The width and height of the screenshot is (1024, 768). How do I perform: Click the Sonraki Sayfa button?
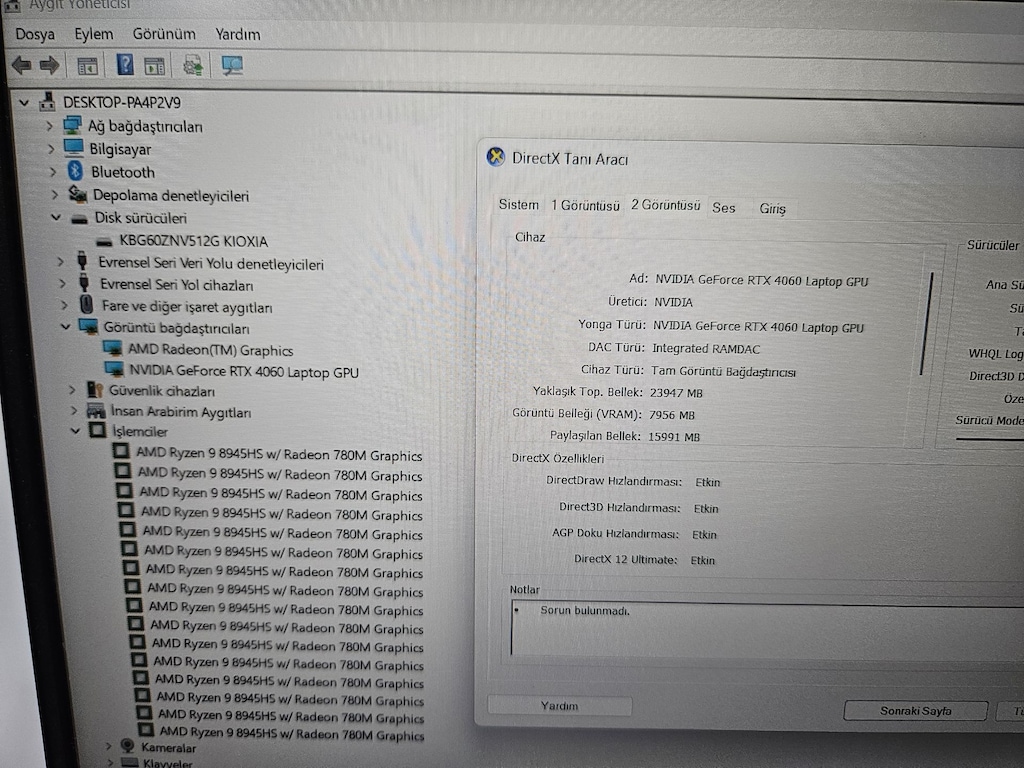[x=916, y=711]
